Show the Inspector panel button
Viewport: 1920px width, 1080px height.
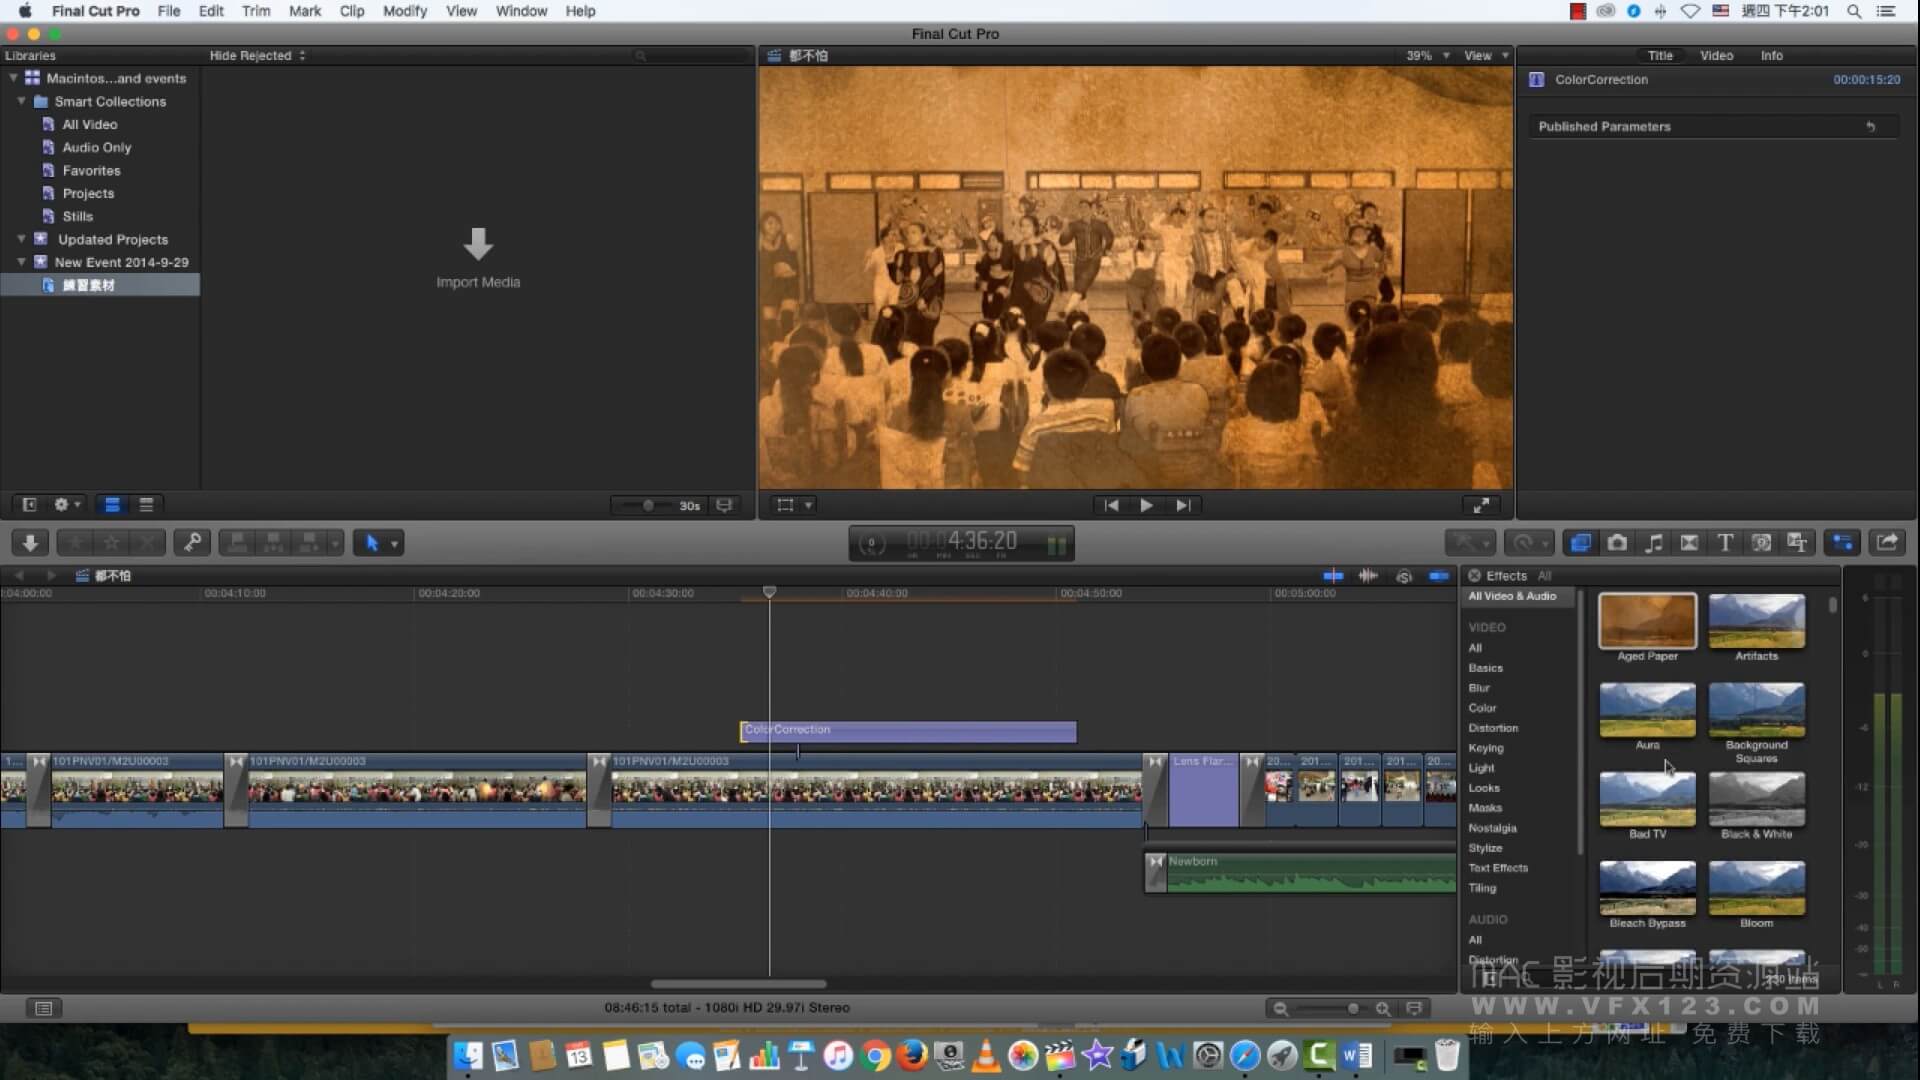tap(1842, 543)
